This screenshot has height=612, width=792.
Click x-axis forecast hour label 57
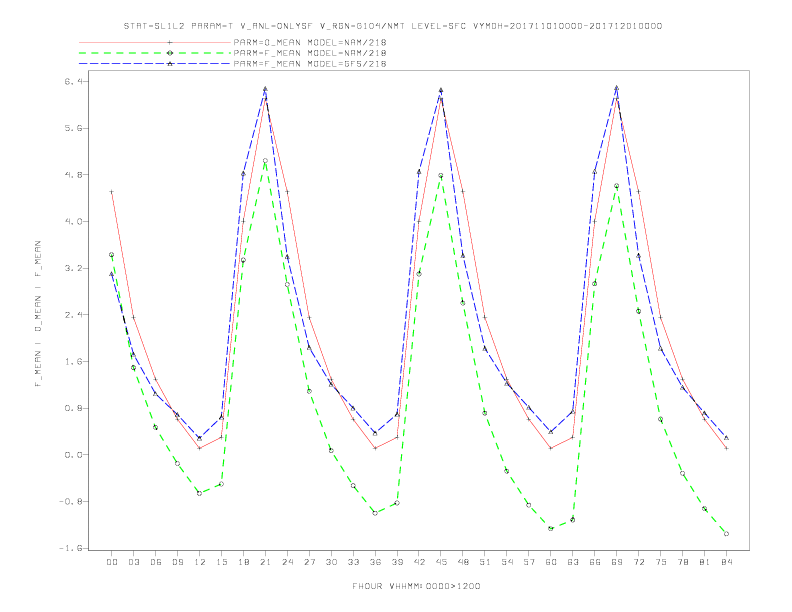tap(529, 562)
